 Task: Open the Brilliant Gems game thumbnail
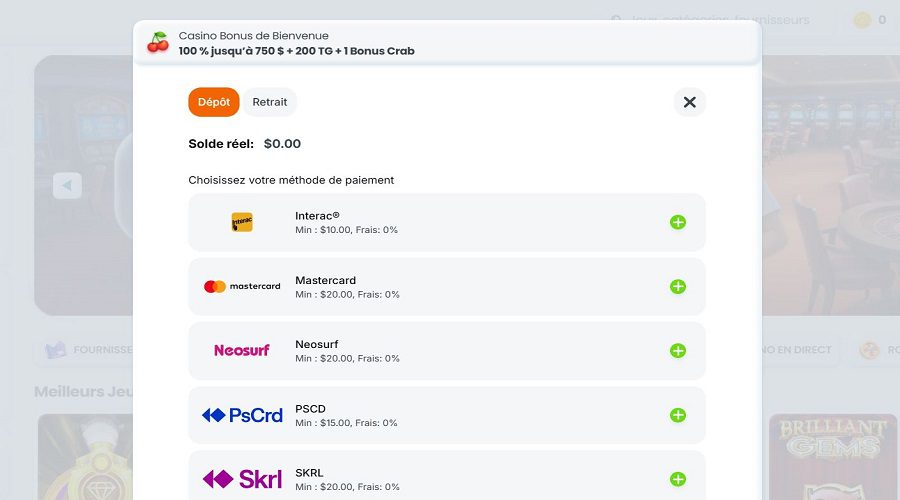click(x=833, y=457)
